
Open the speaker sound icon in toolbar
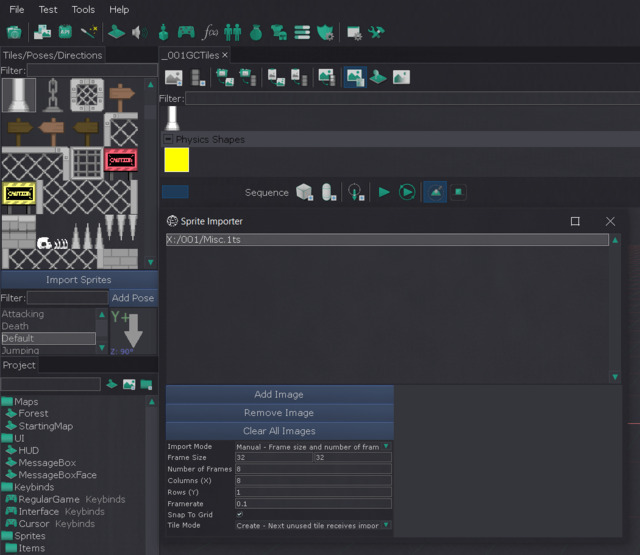tap(139, 32)
